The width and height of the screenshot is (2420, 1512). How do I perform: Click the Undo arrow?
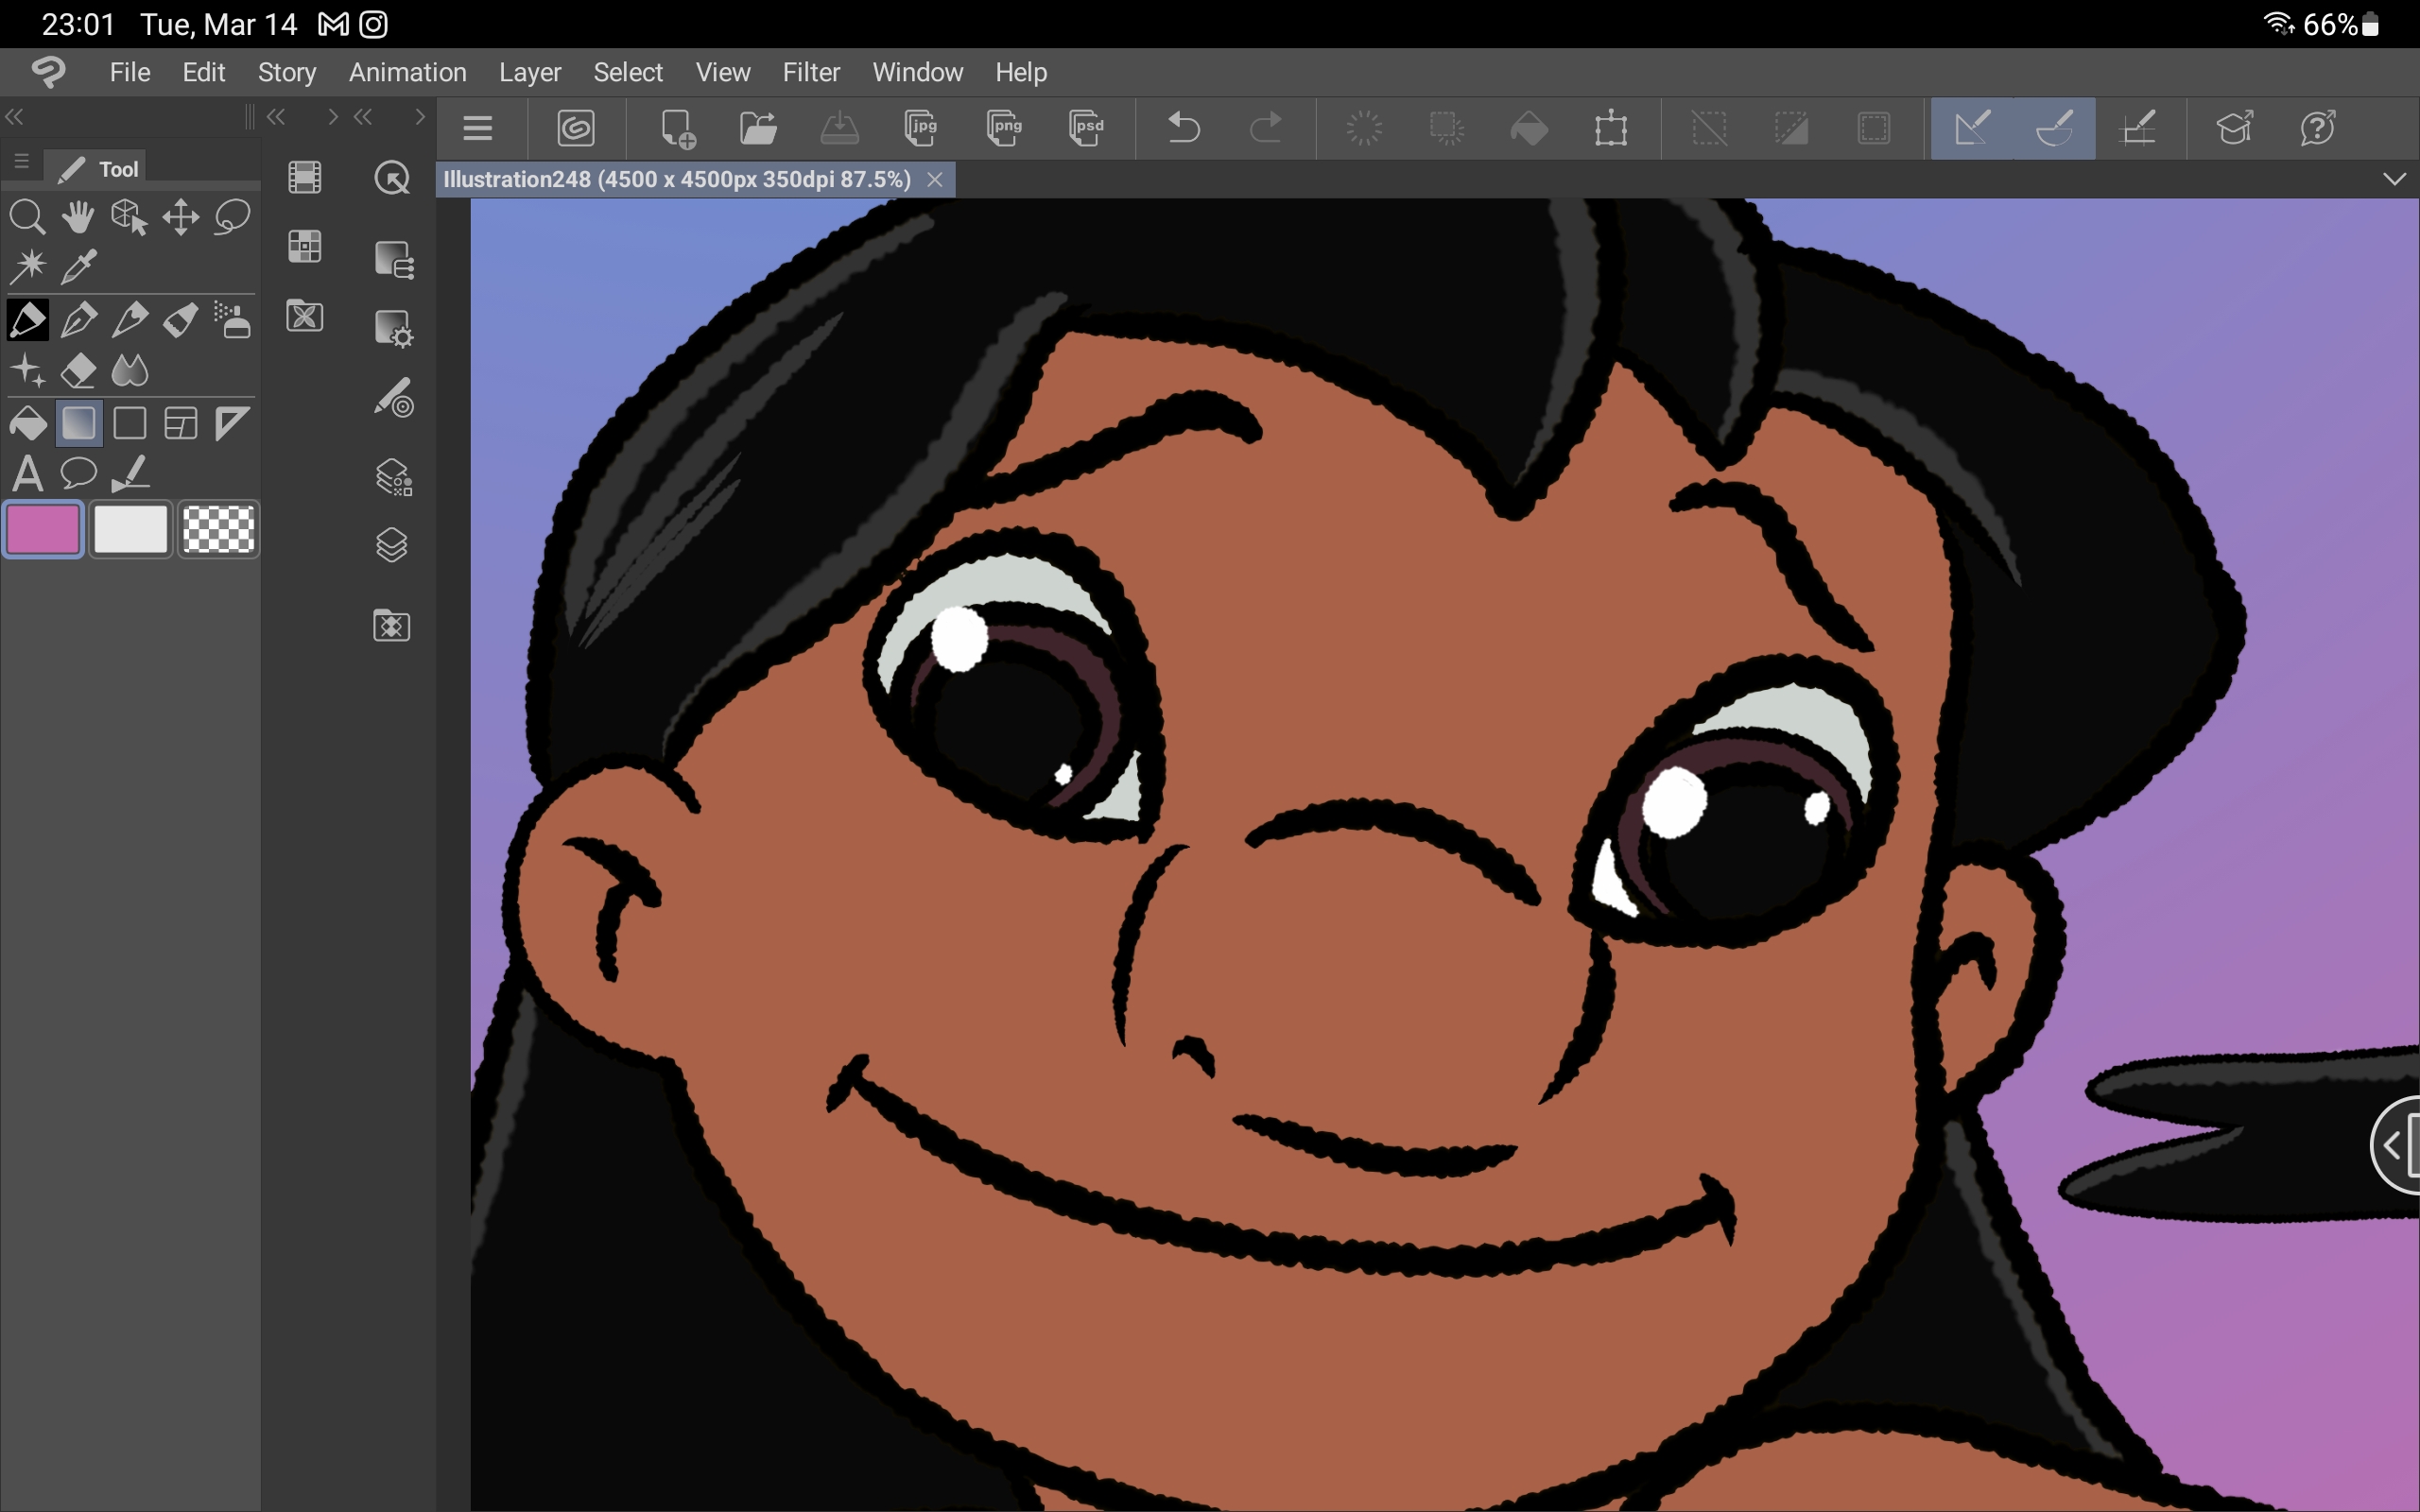[x=1183, y=128]
